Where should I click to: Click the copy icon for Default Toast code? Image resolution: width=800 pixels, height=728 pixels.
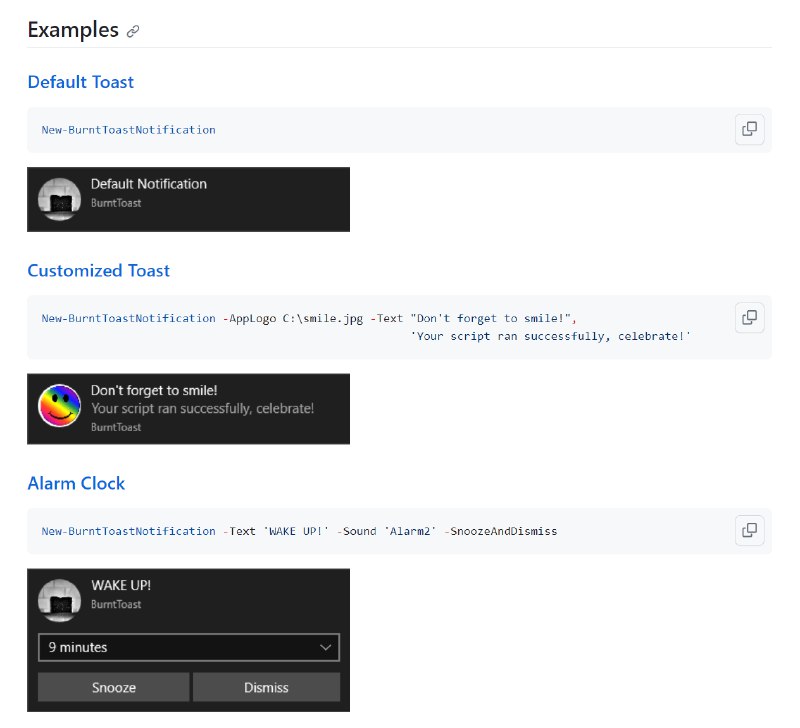(x=750, y=129)
